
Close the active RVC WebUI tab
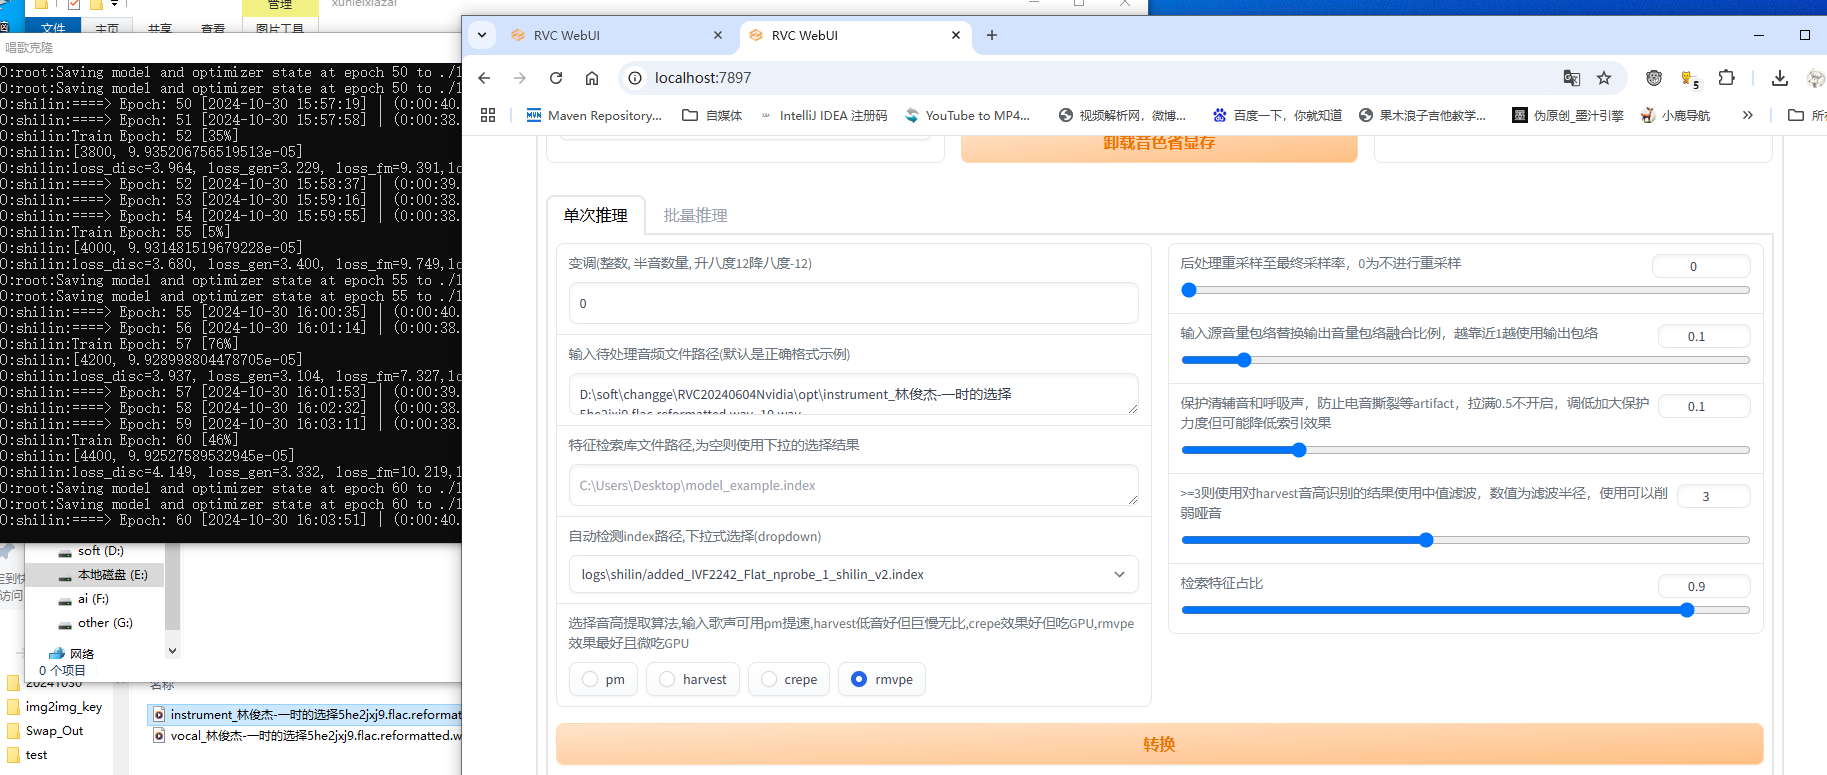pyautogui.click(x=956, y=35)
